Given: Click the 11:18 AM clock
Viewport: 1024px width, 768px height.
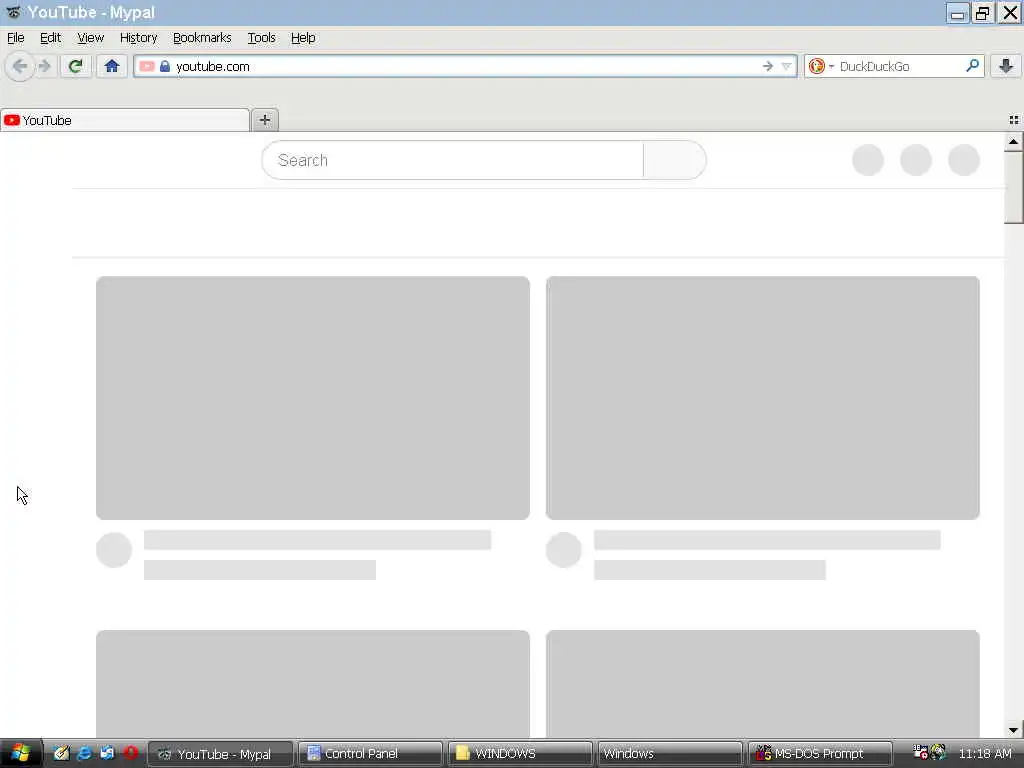Looking at the screenshot, I should pyautogui.click(x=985, y=754).
